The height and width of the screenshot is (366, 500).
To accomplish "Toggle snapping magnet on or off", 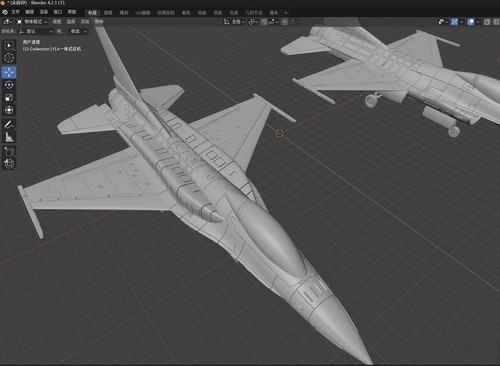I will [264, 22].
